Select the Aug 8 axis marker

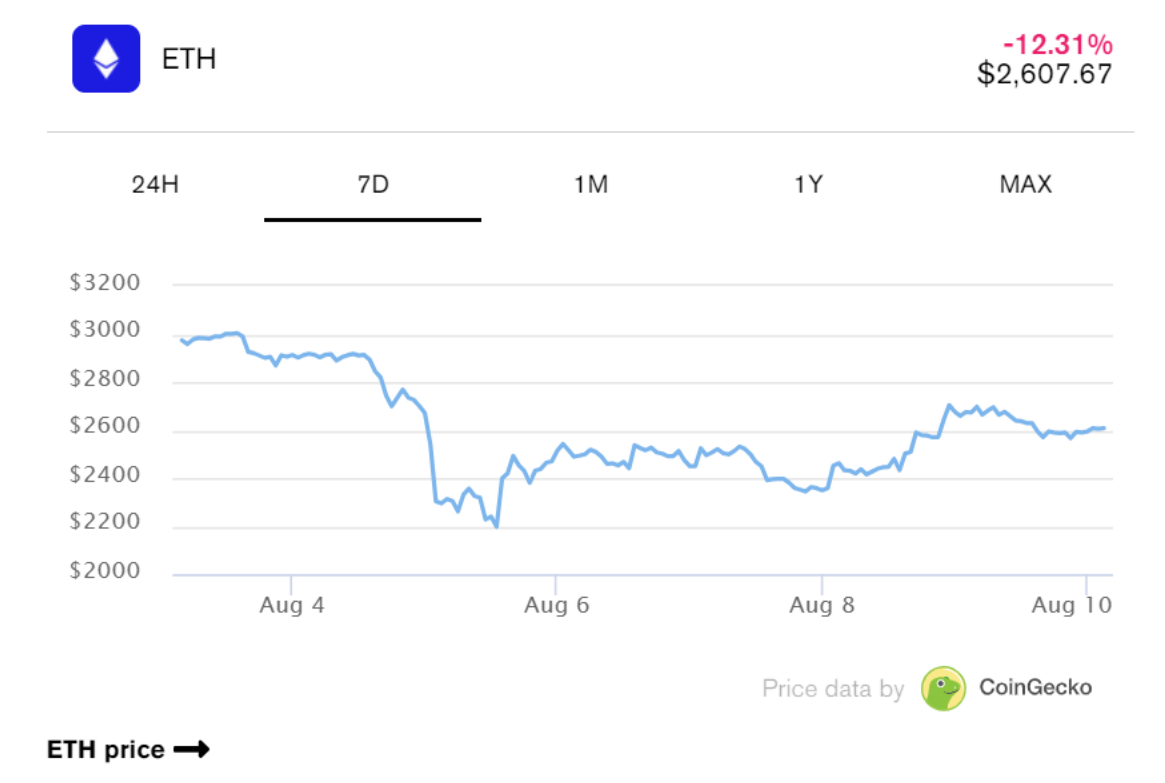(x=821, y=605)
